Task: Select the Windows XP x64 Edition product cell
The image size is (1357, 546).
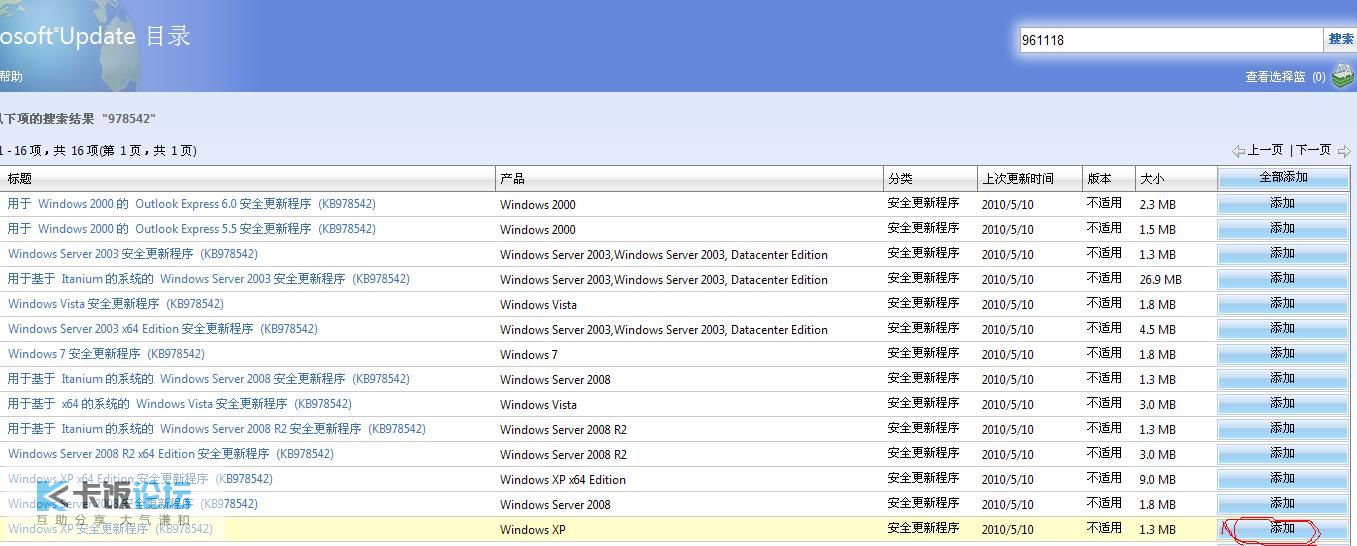Action: click(563, 480)
